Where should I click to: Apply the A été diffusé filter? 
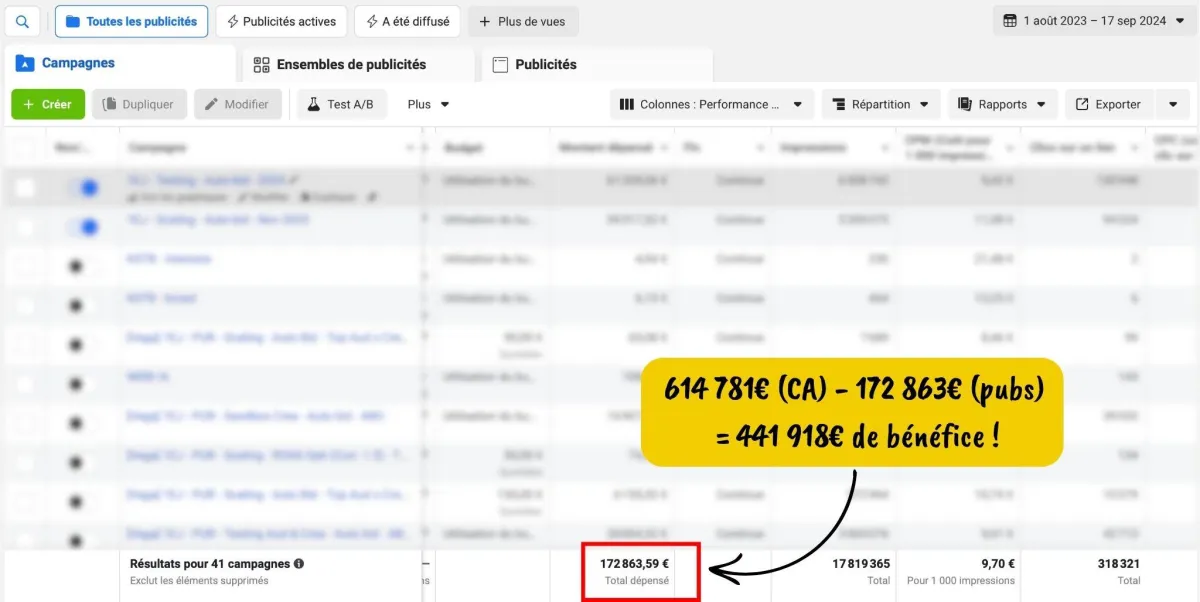click(x=407, y=21)
